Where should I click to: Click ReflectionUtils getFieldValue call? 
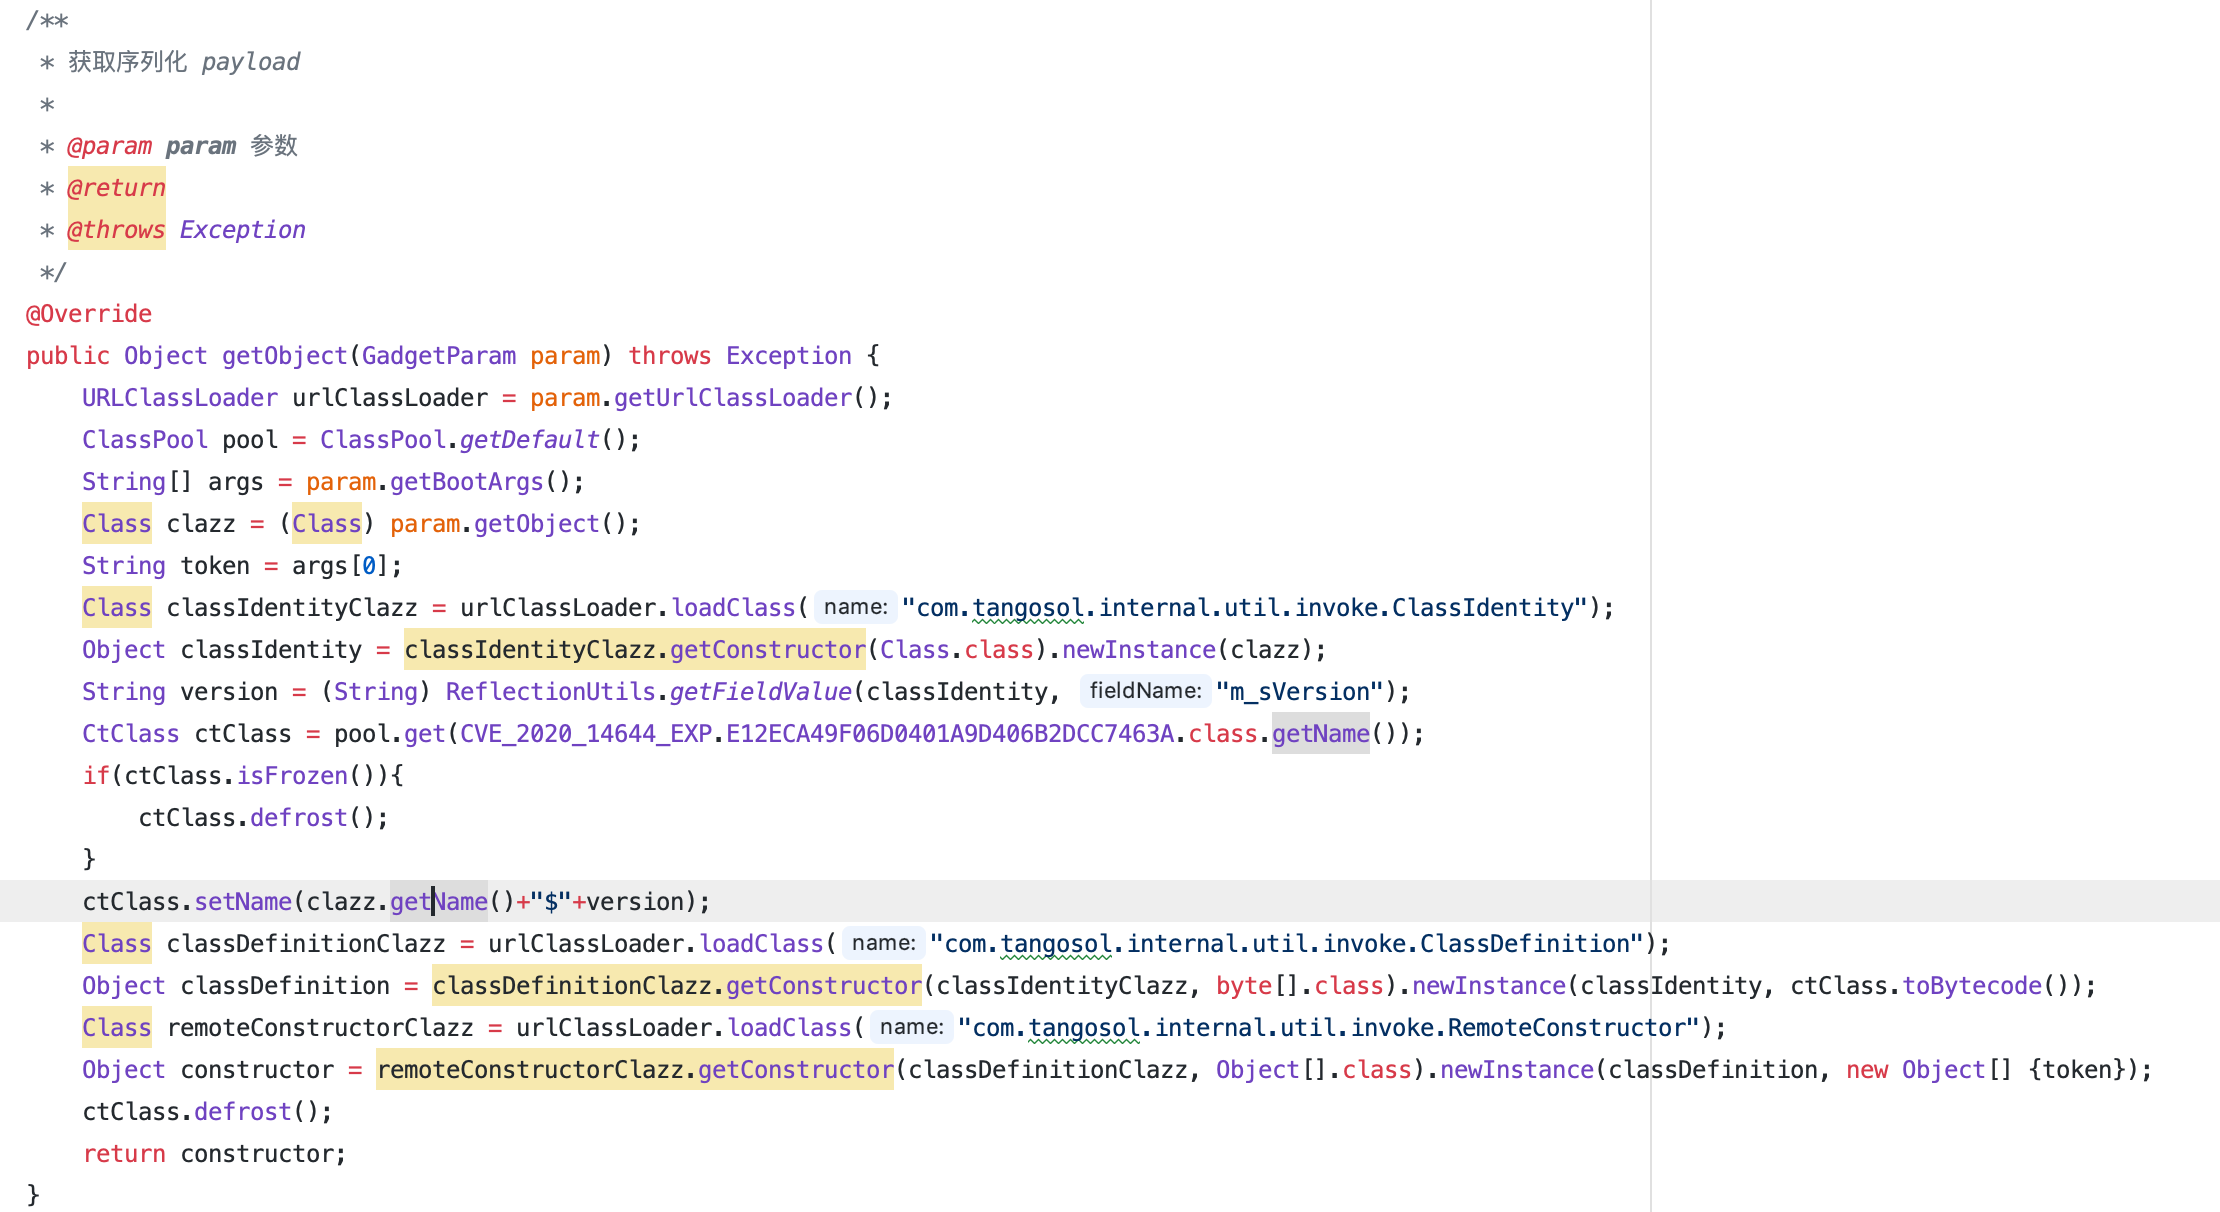point(760,692)
